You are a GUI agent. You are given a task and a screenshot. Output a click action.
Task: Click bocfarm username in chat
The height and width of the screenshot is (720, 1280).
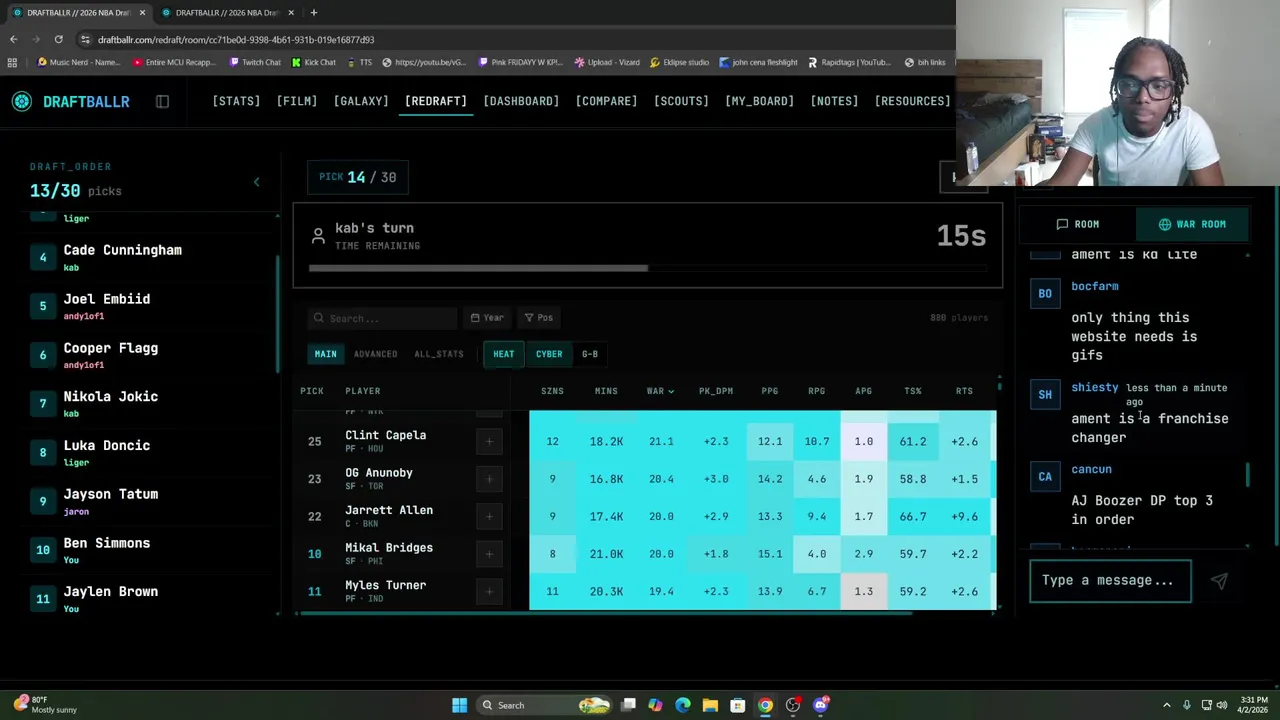(x=1095, y=286)
